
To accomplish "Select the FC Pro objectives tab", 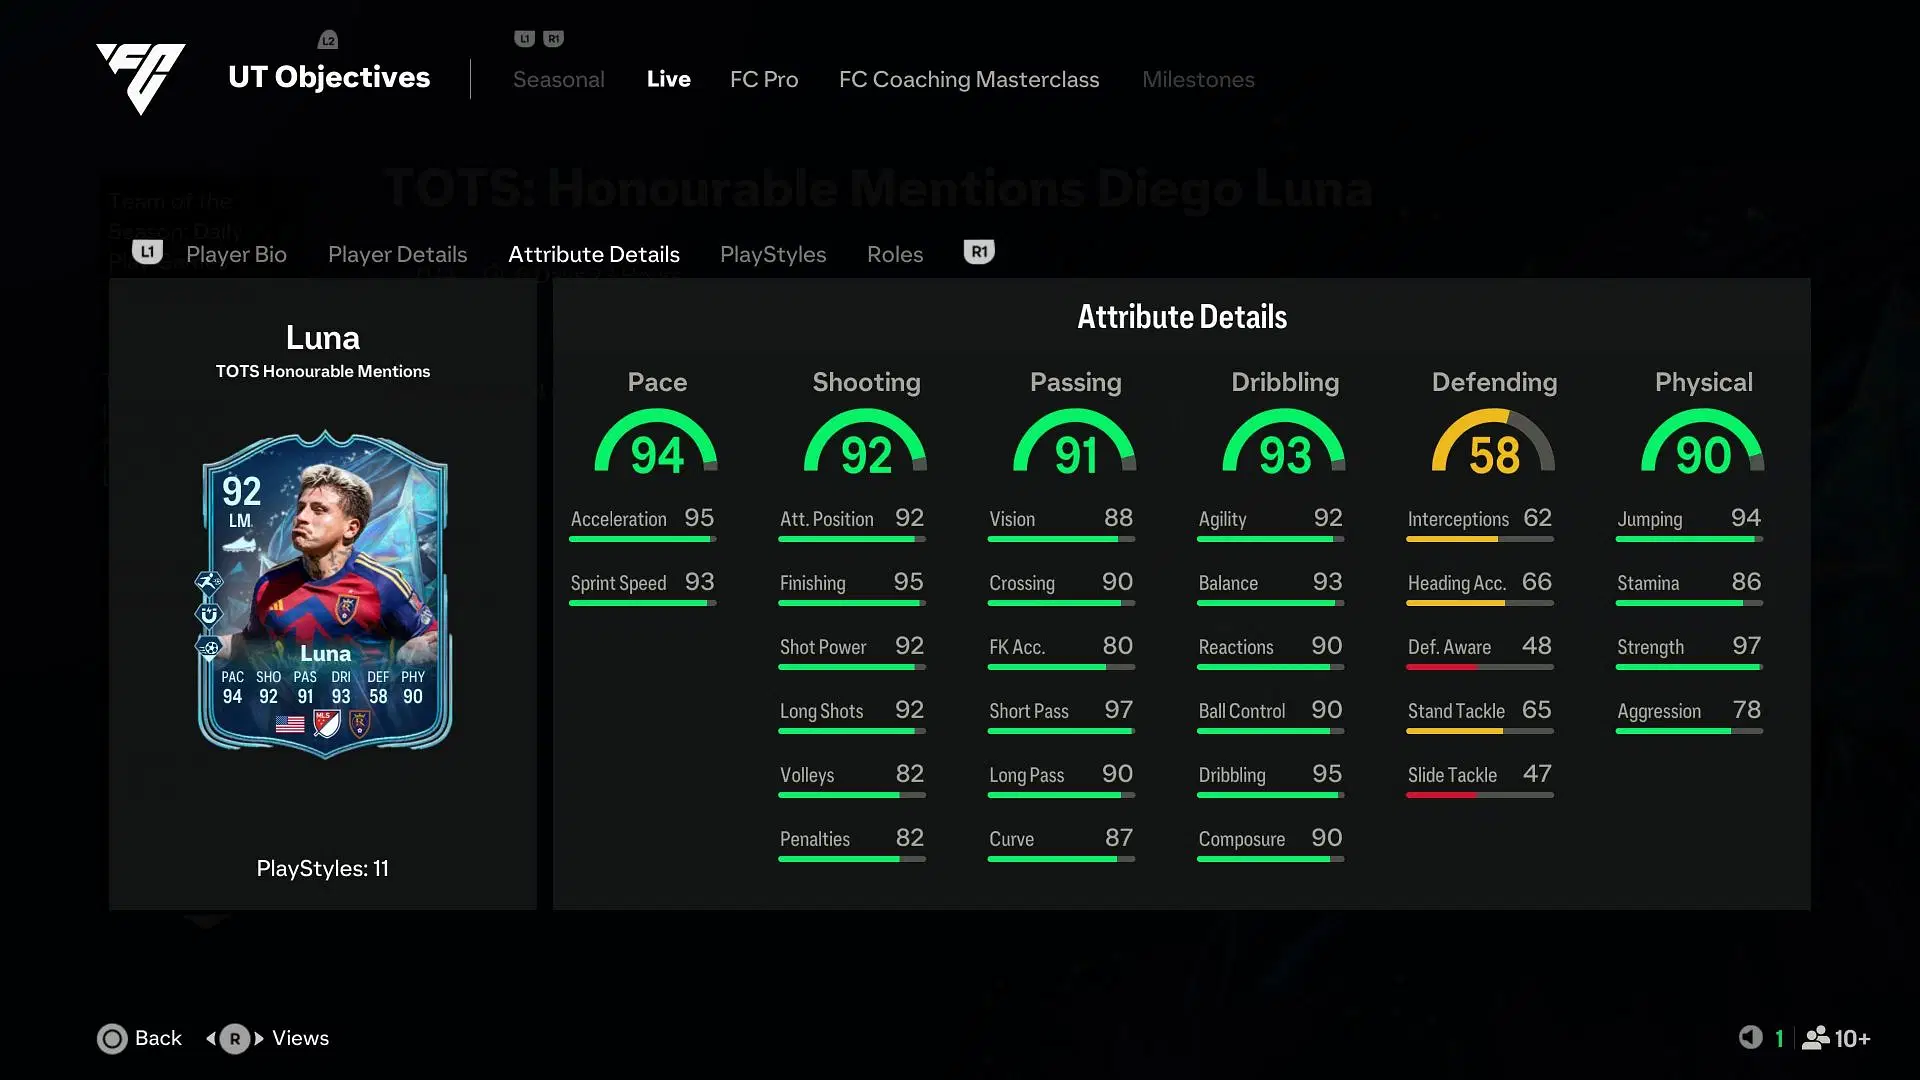I will pyautogui.click(x=764, y=80).
